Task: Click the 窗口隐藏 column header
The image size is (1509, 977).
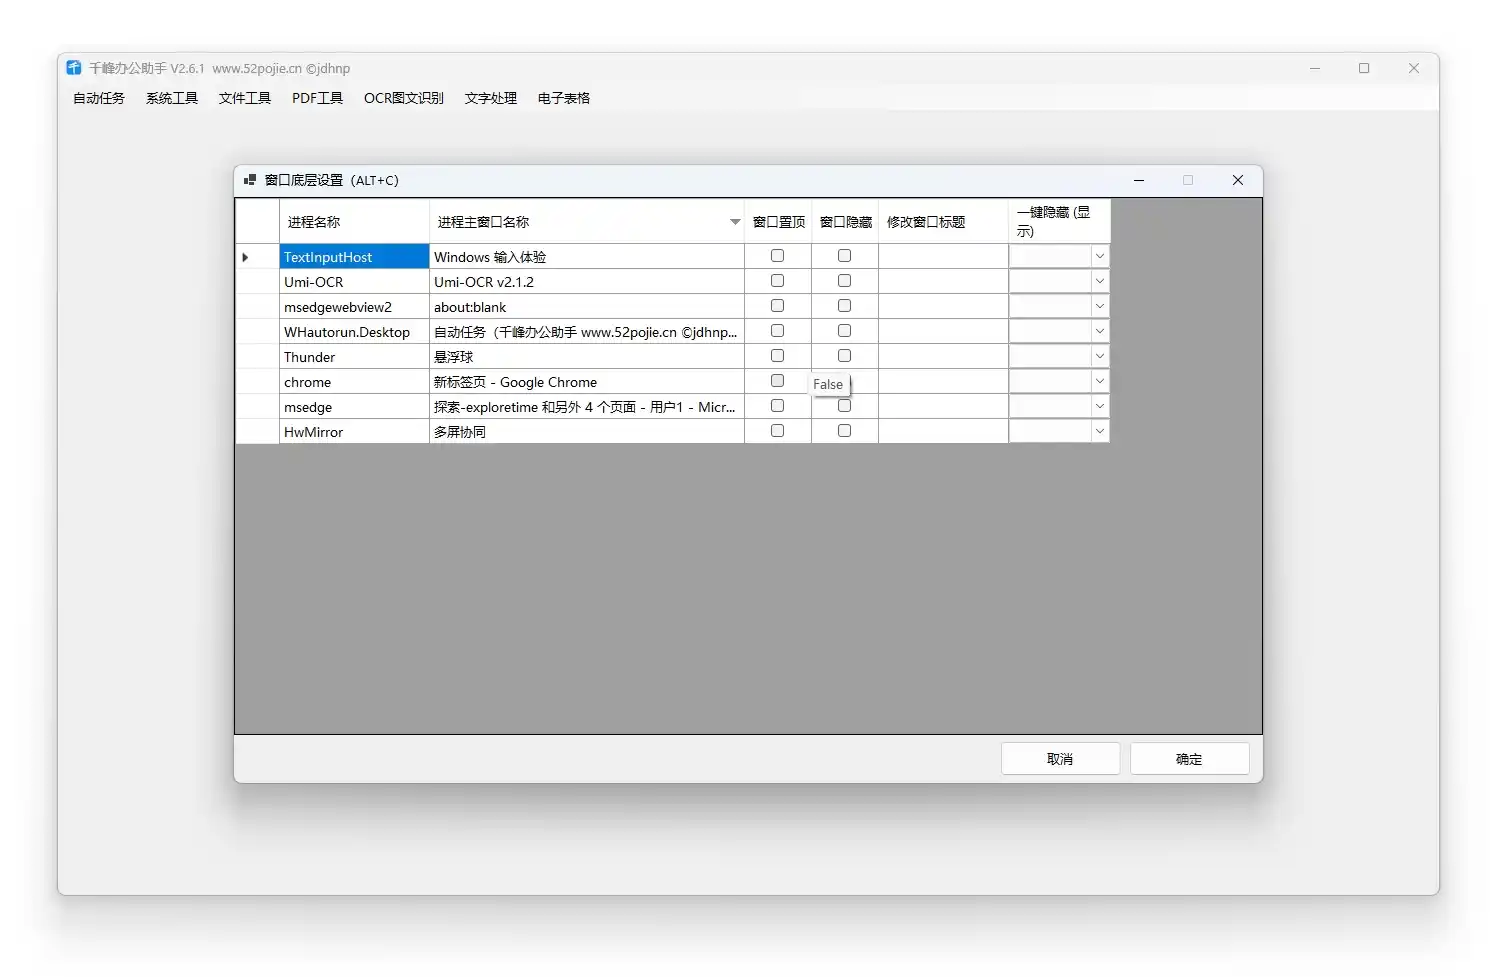Action: tap(845, 222)
